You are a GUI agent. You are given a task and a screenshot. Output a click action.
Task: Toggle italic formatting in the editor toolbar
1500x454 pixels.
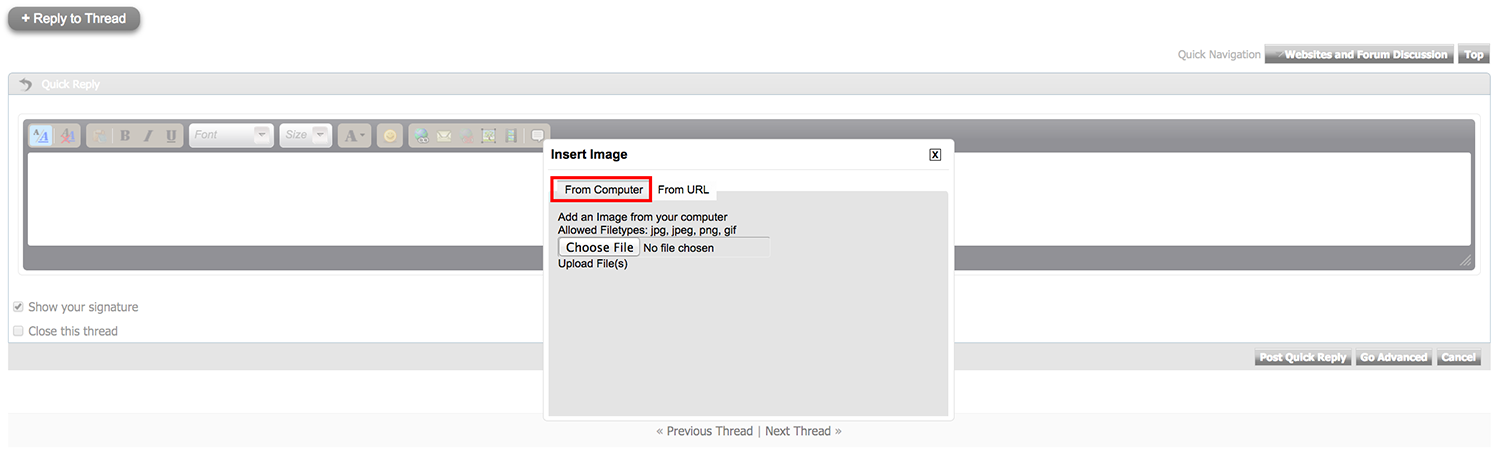click(x=148, y=135)
